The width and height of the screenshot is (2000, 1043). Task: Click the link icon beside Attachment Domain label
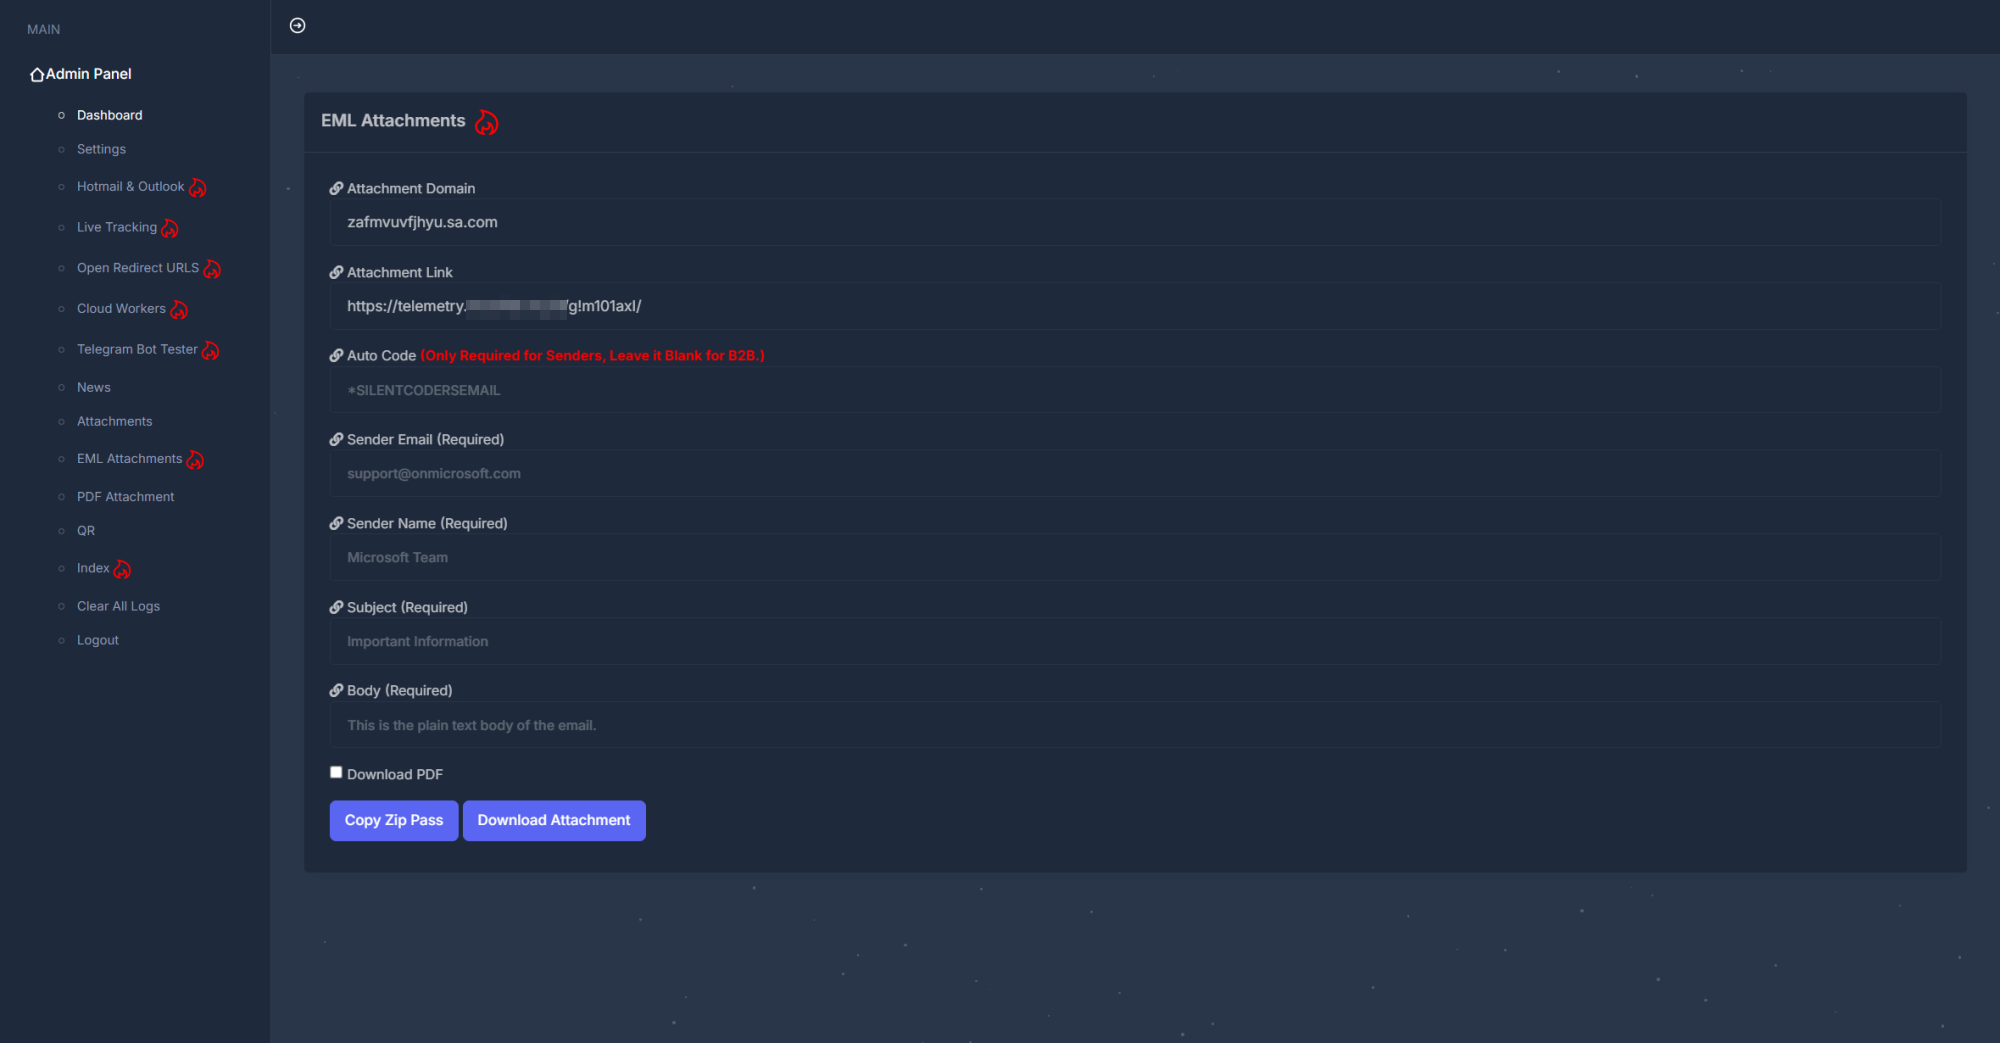tap(336, 188)
